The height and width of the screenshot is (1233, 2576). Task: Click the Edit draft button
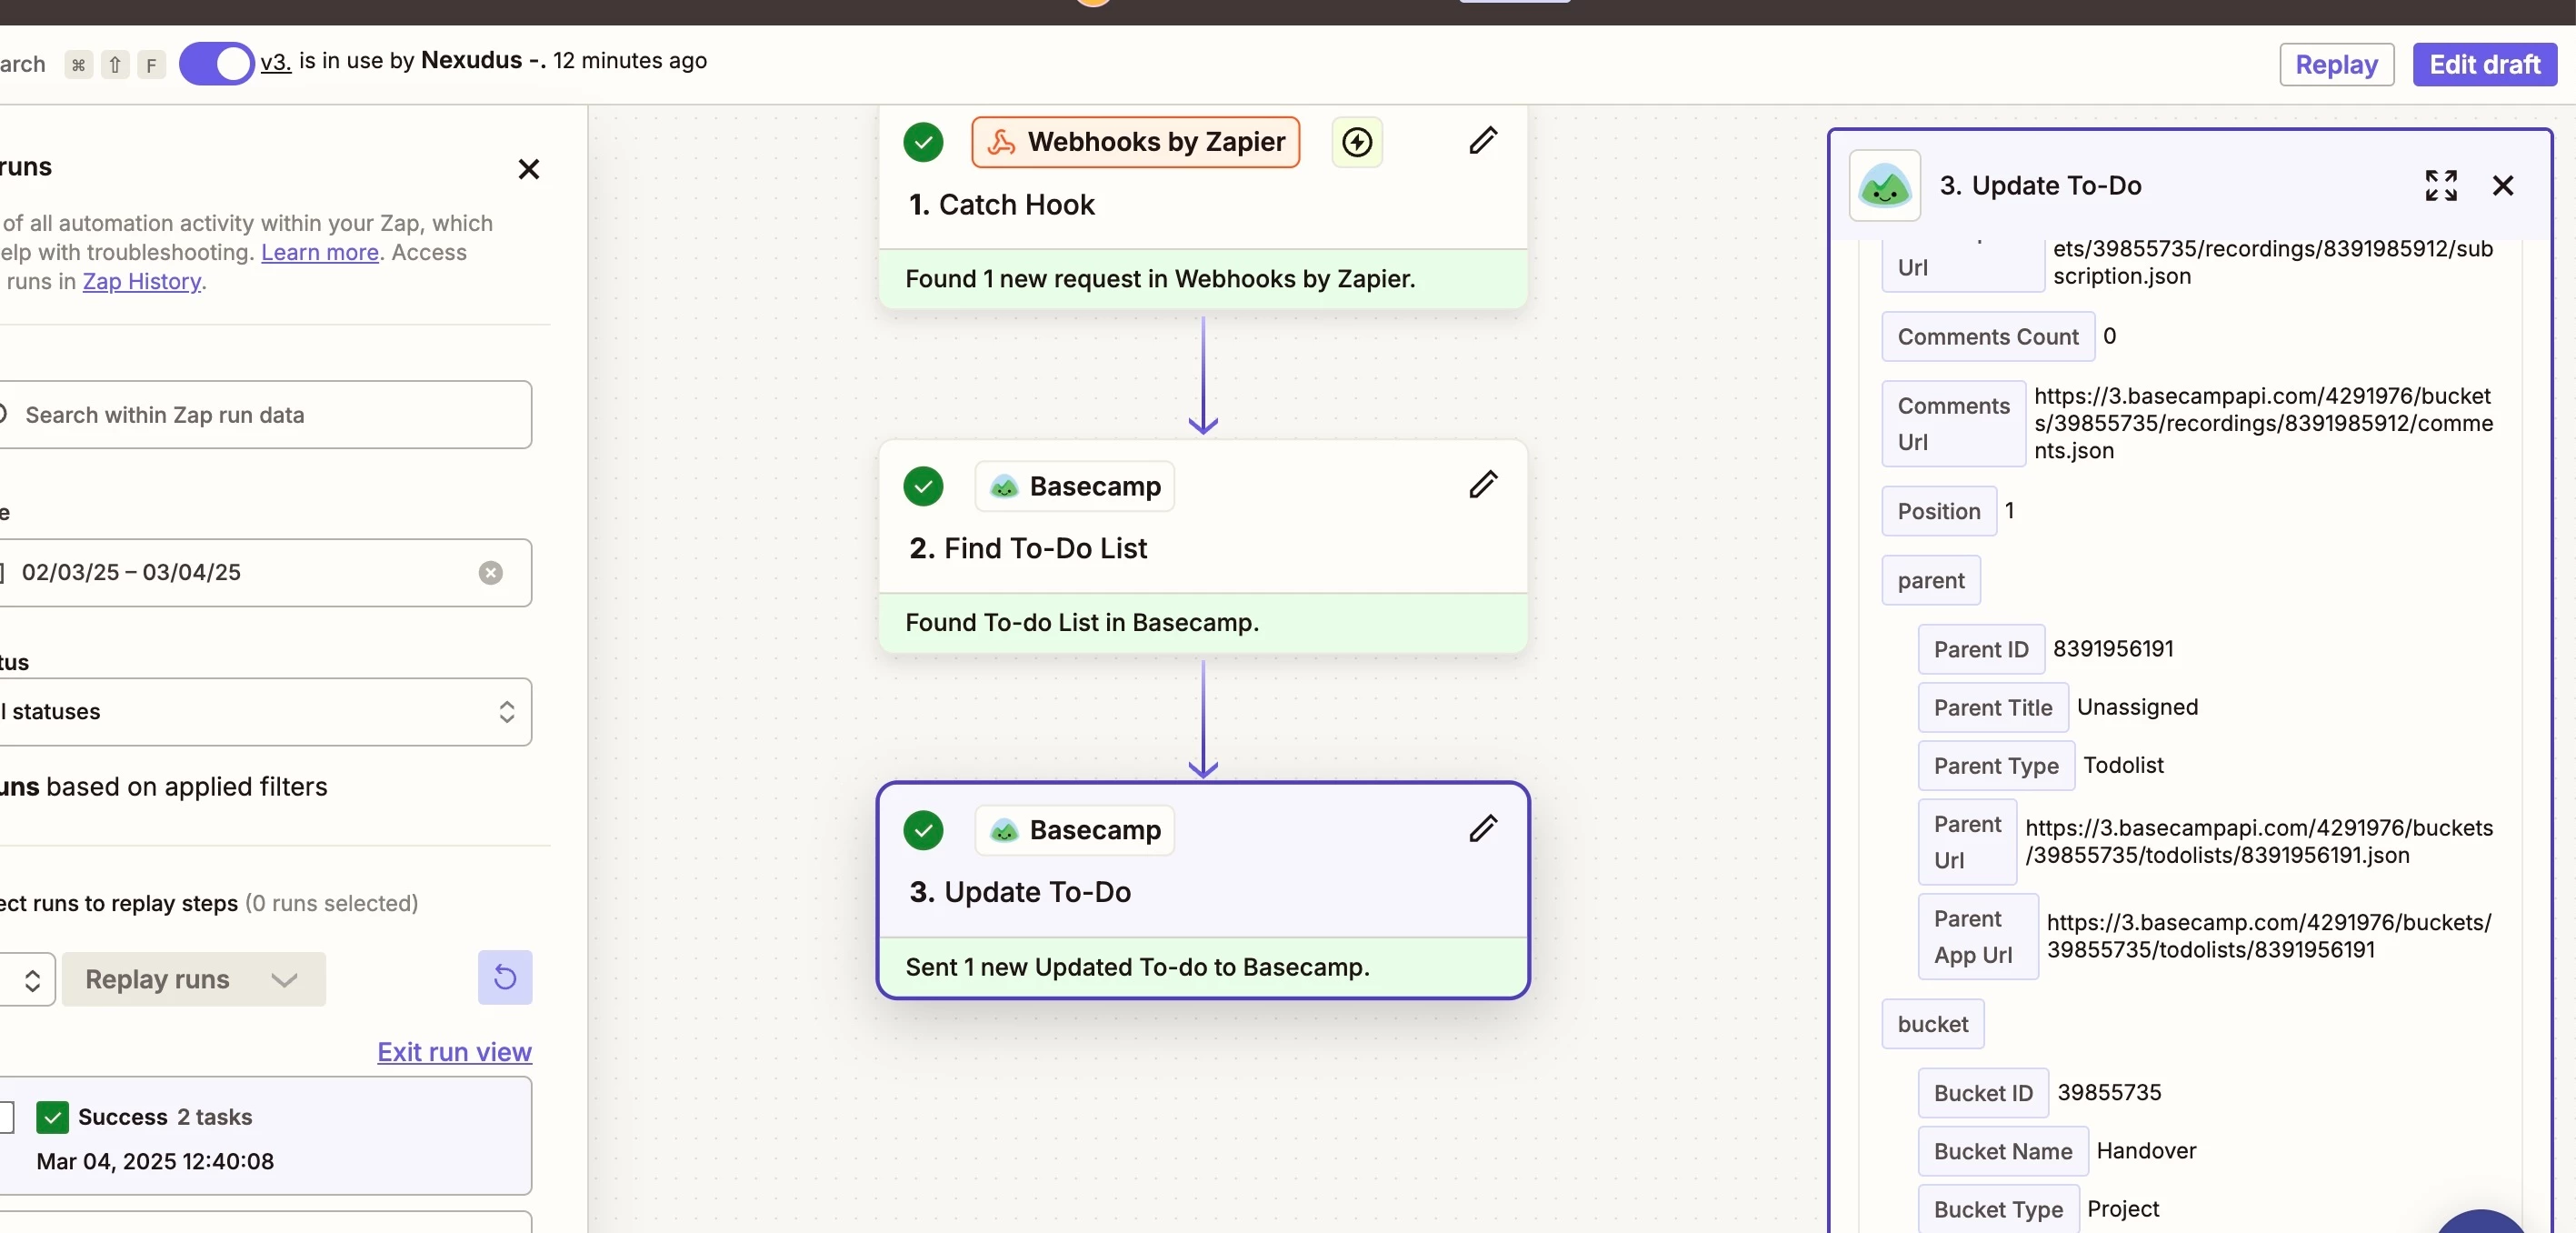[2483, 64]
